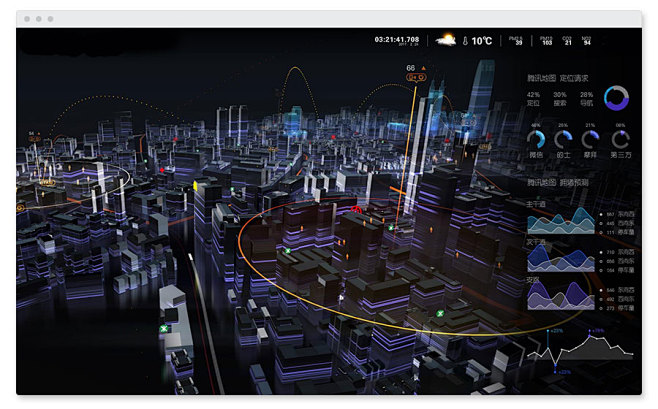The height and width of the screenshot is (409, 658).
Task: Click the yellow marker on the tall building
Action: pyautogui.click(x=195, y=185)
